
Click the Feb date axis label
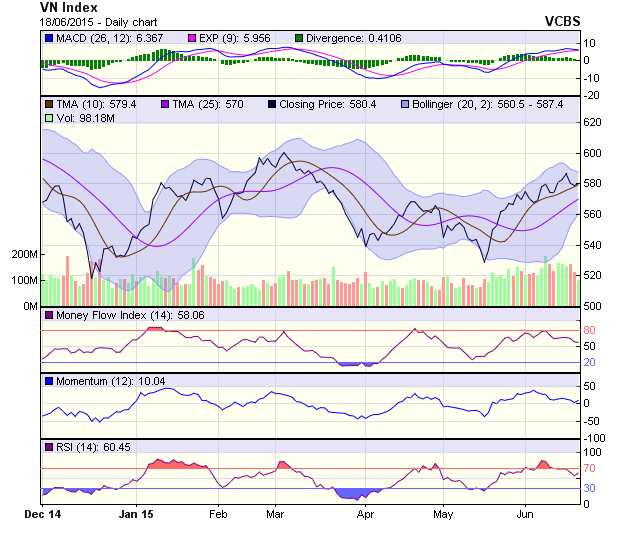[218, 514]
